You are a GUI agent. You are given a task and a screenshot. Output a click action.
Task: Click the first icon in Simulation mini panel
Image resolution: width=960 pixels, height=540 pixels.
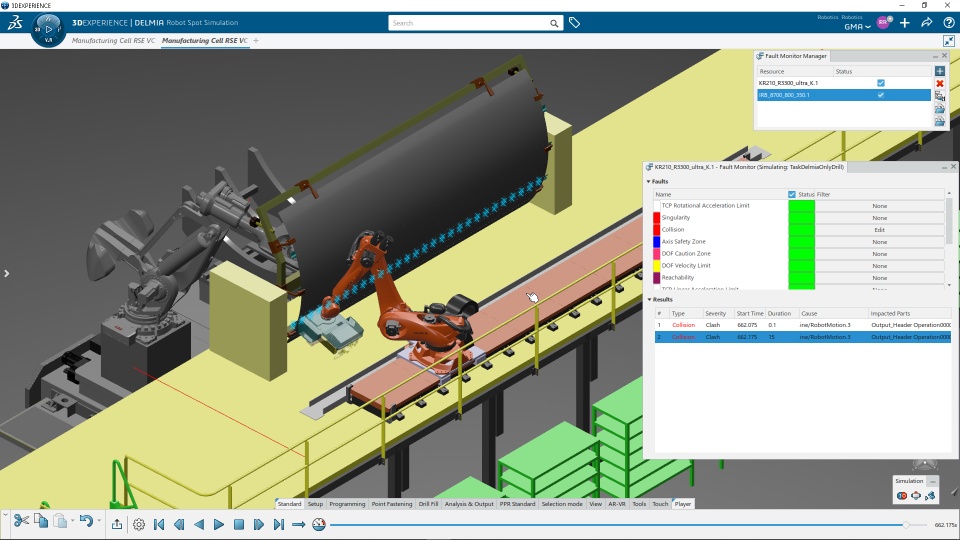(x=902, y=496)
